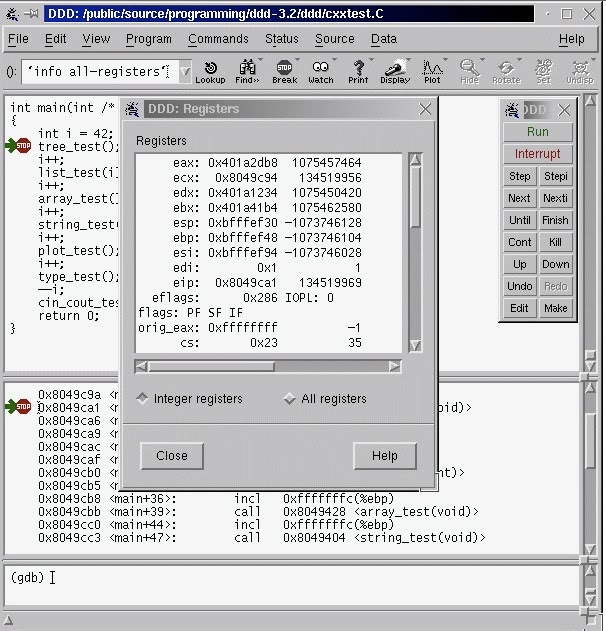Open the Rotate options dropdown arrow
The height and width of the screenshot is (631, 606).
(x=519, y=60)
